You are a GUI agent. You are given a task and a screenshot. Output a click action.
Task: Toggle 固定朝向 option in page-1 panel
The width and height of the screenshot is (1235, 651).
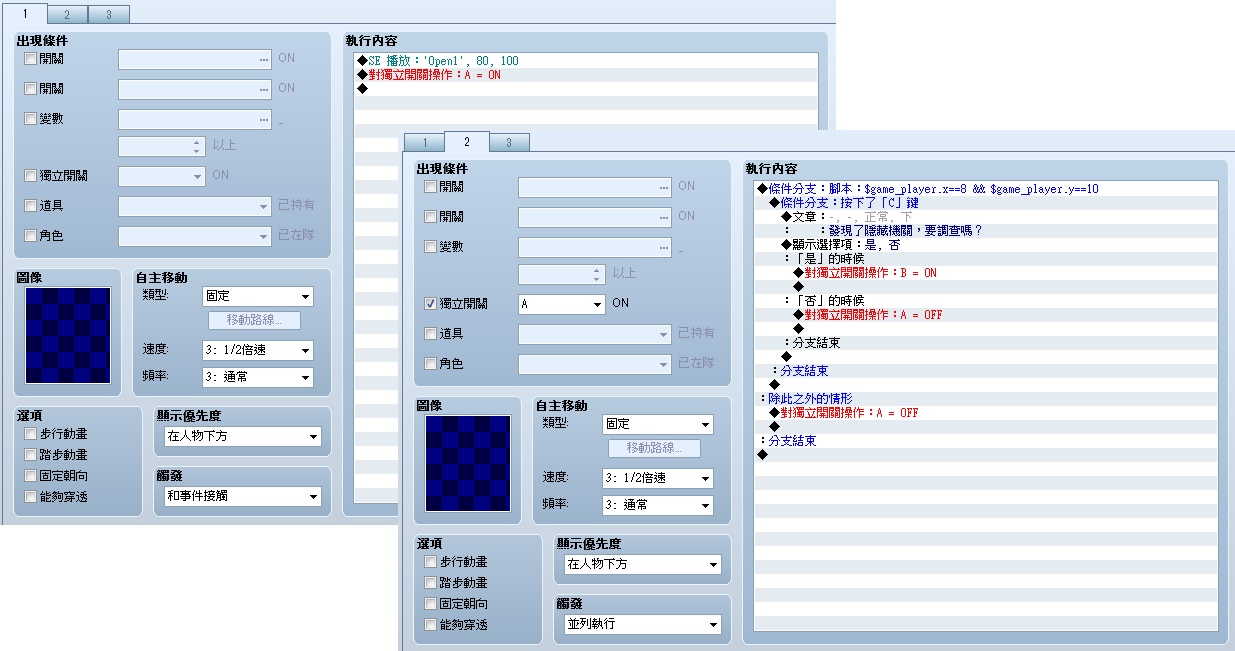pyautogui.click(x=31, y=476)
